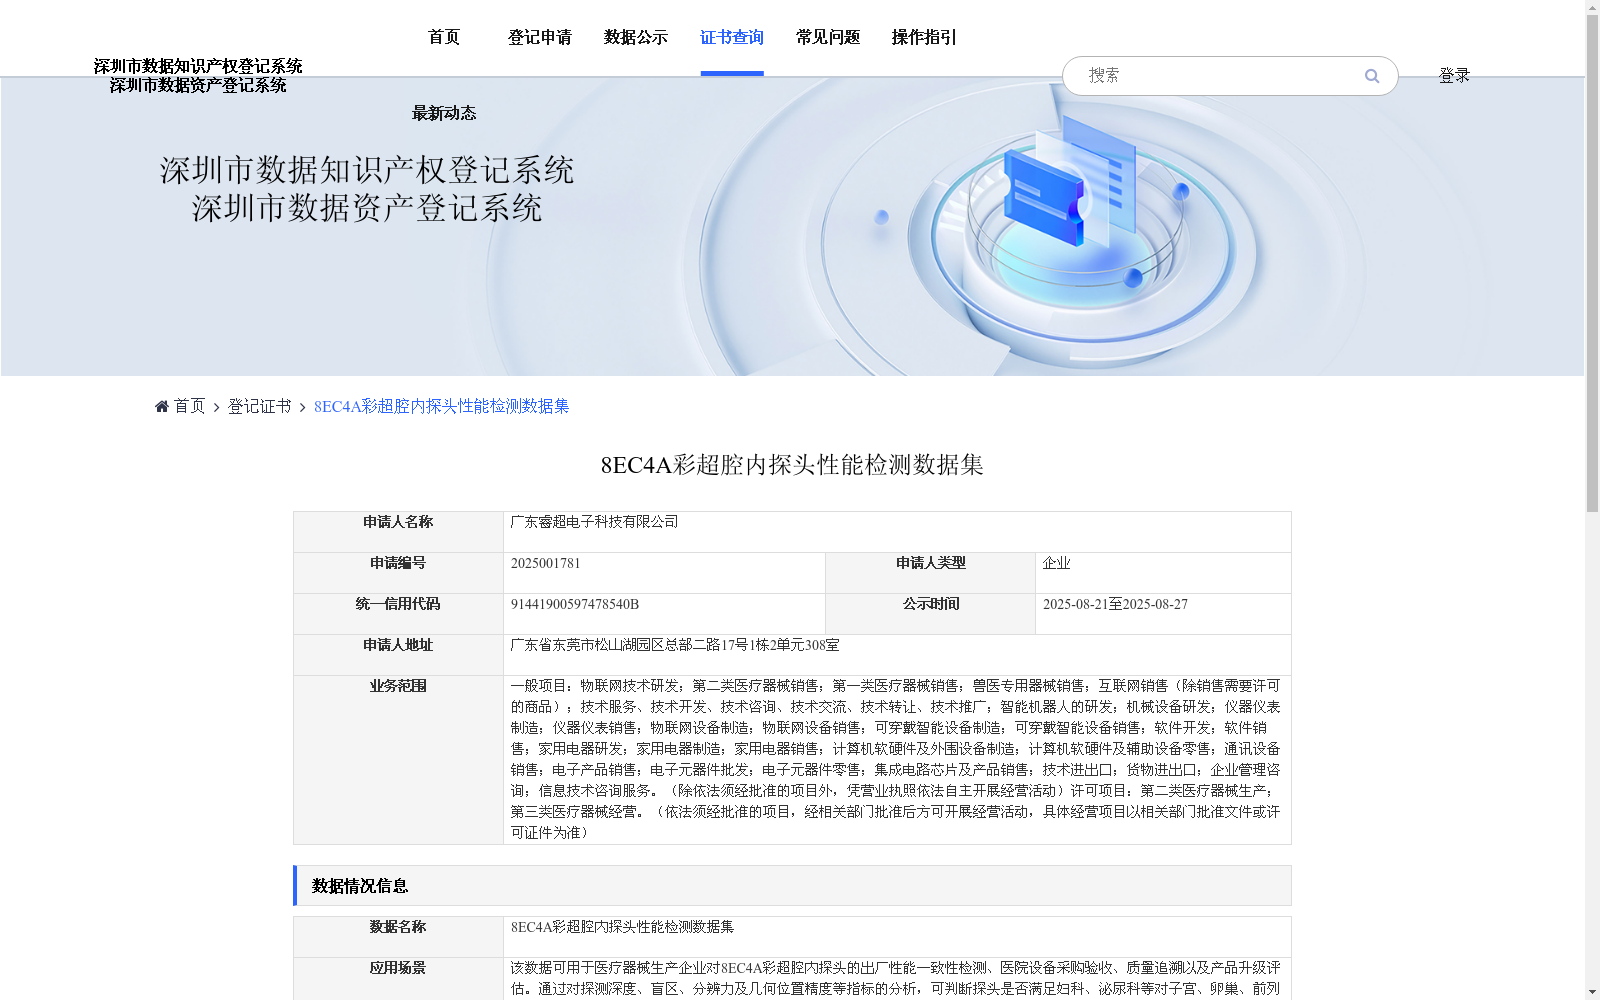
Task: Click the 数据名称 label cell
Action: pyautogui.click(x=398, y=937)
